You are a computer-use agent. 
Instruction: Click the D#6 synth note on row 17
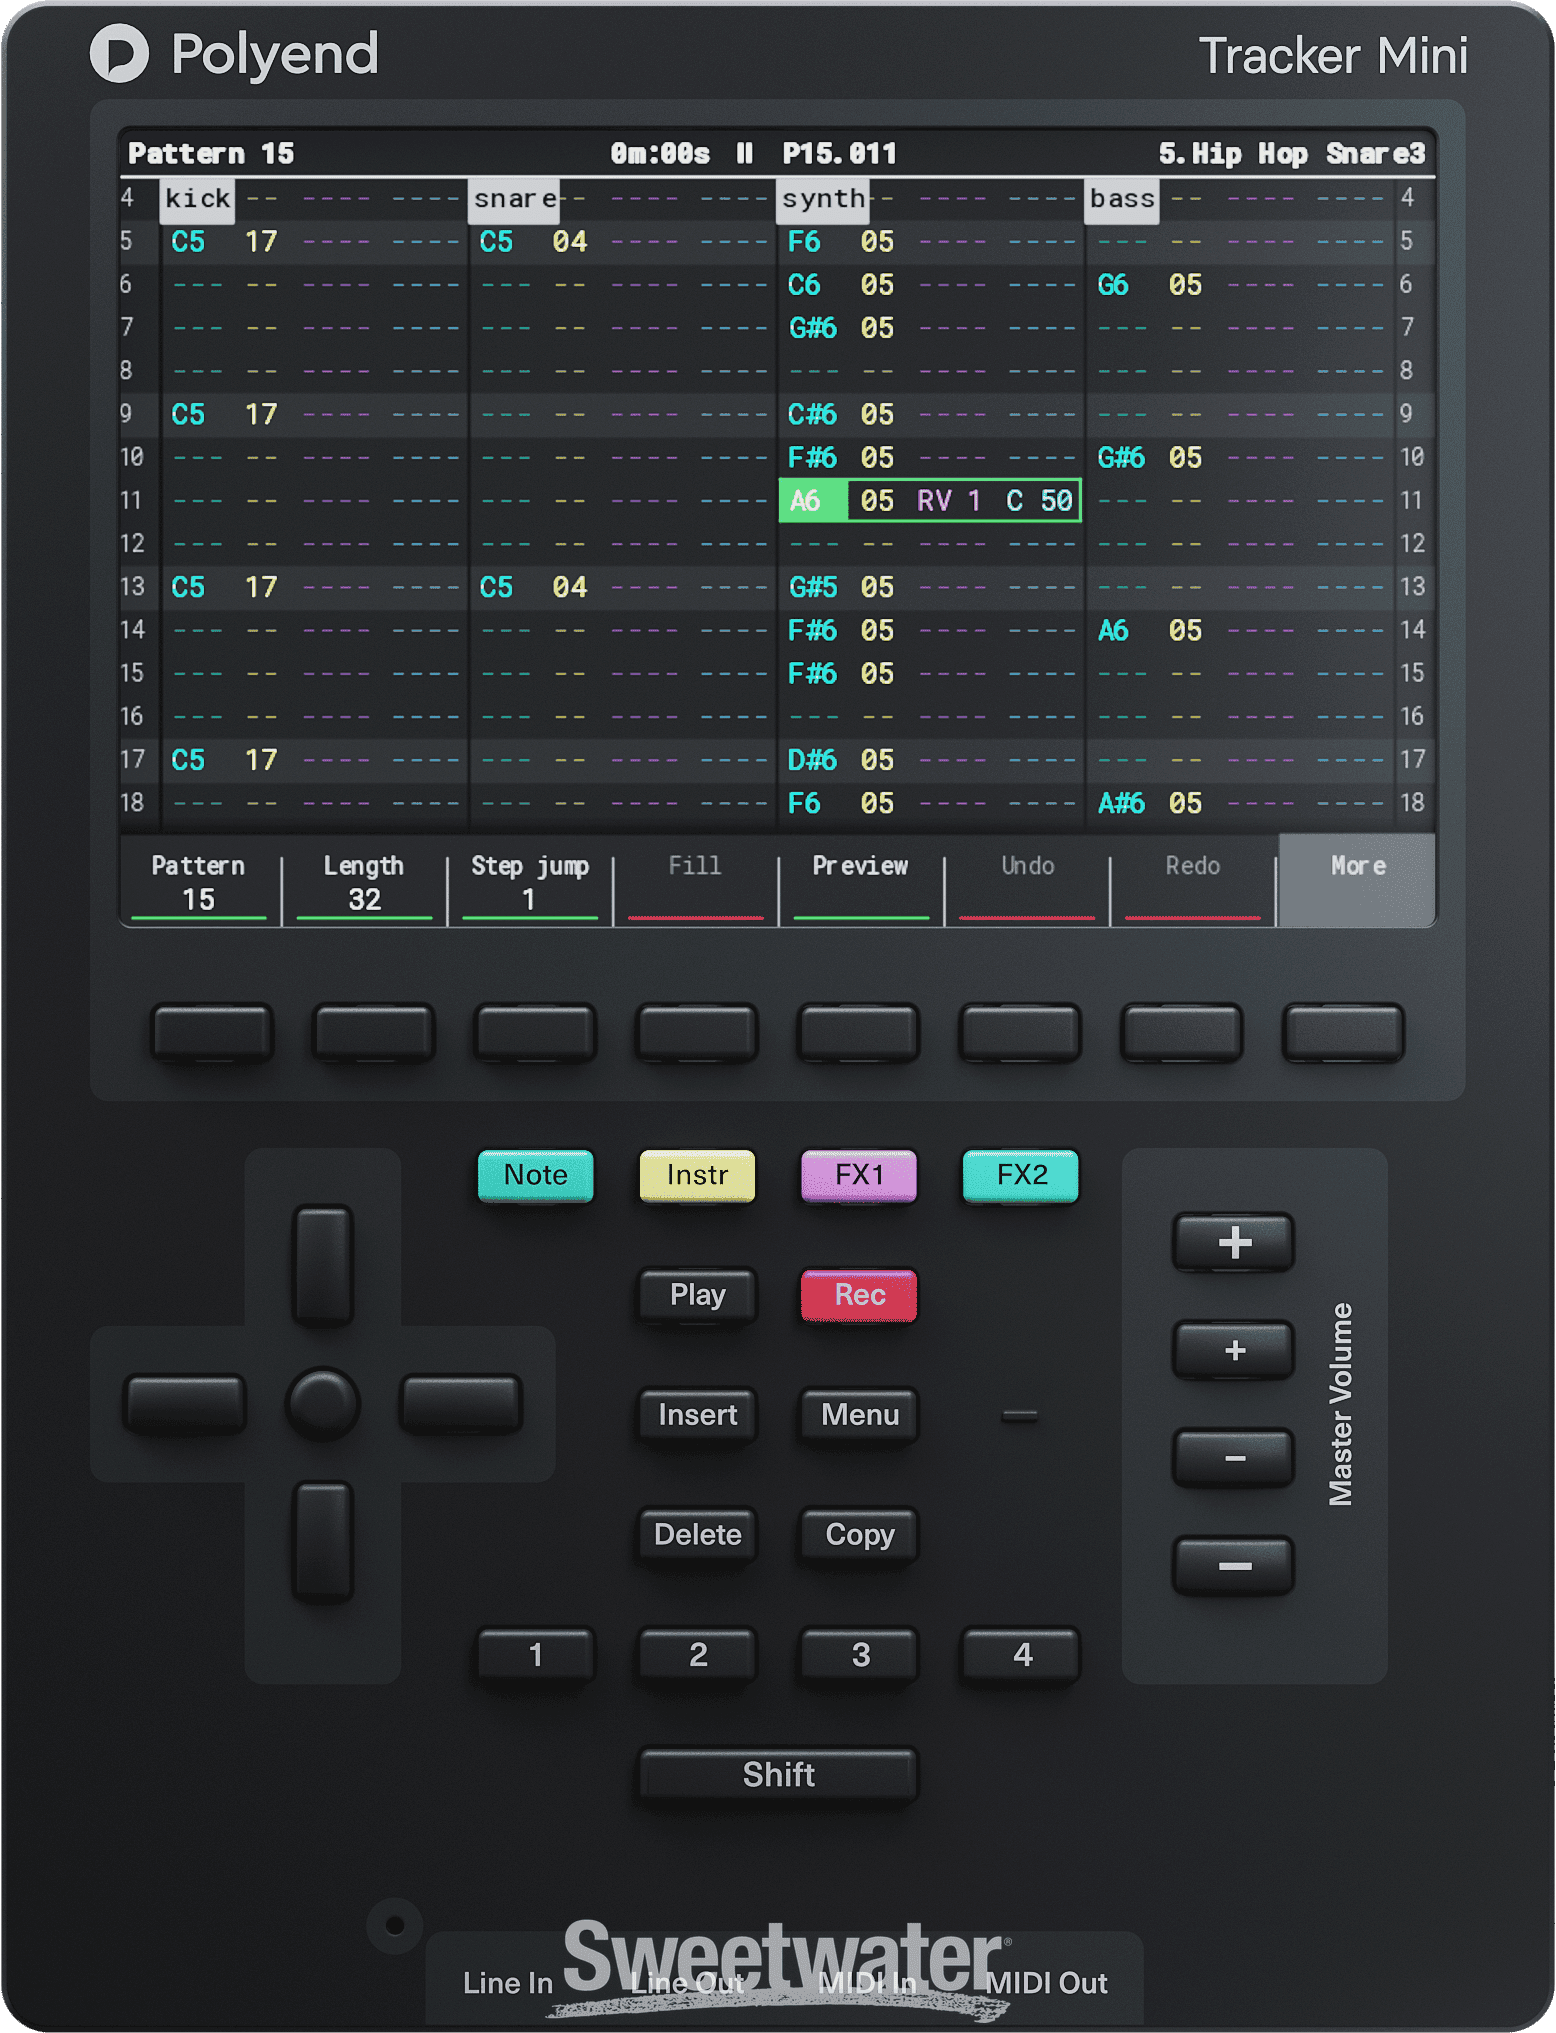click(812, 760)
